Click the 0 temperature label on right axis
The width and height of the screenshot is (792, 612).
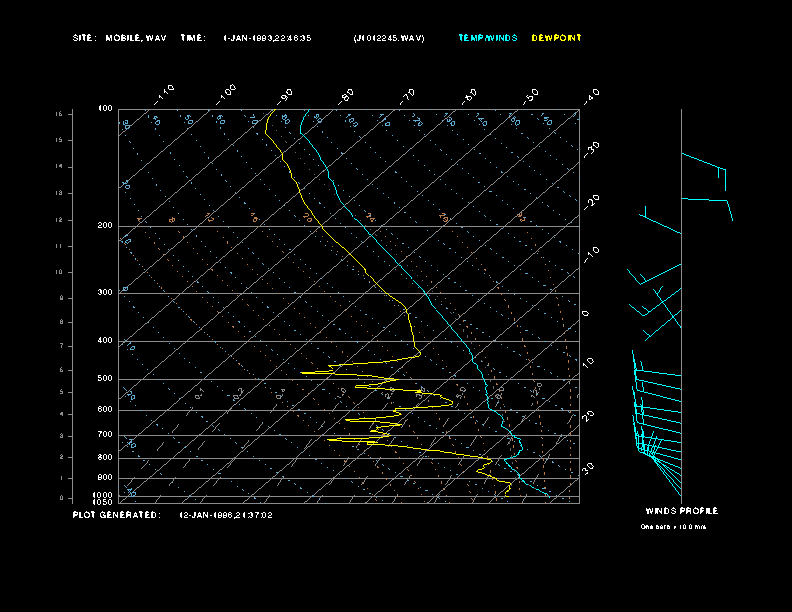coord(585,314)
